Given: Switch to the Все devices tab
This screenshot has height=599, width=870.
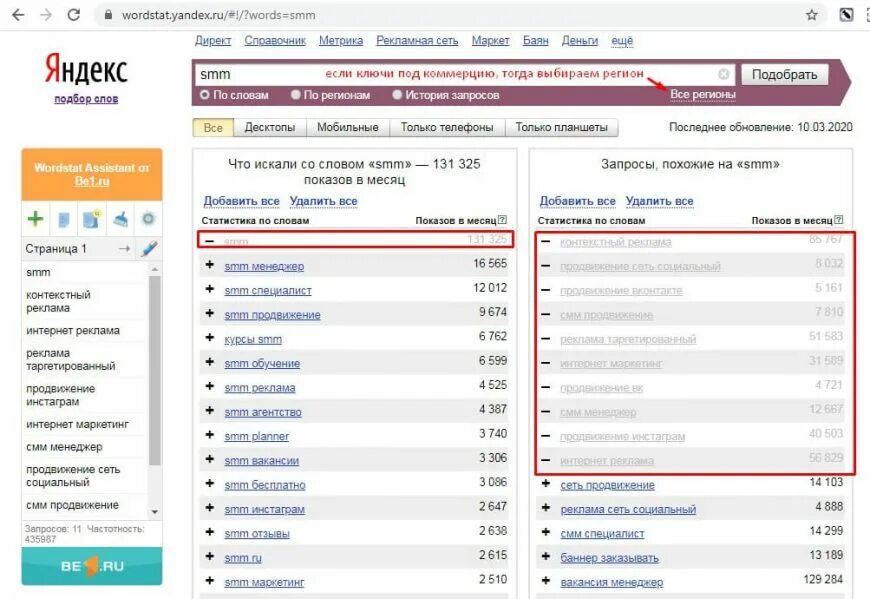Looking at the screenshot, I should pyautogui.click(x=213, y=128).
